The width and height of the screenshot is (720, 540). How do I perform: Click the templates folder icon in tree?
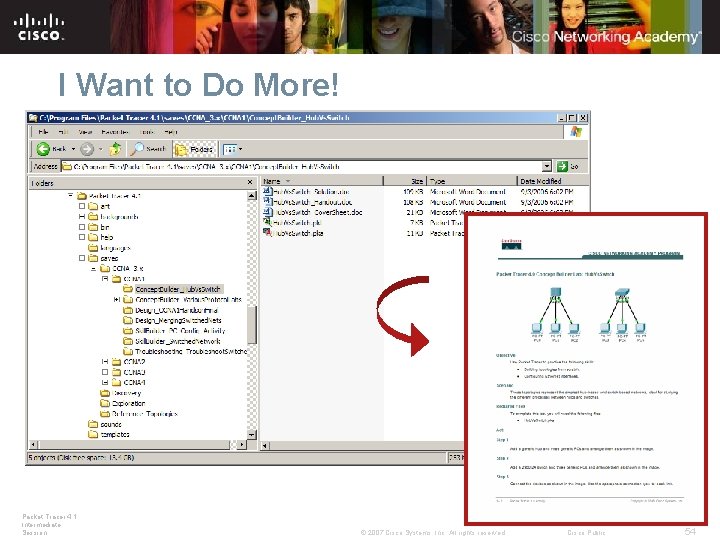coord(93,434)
